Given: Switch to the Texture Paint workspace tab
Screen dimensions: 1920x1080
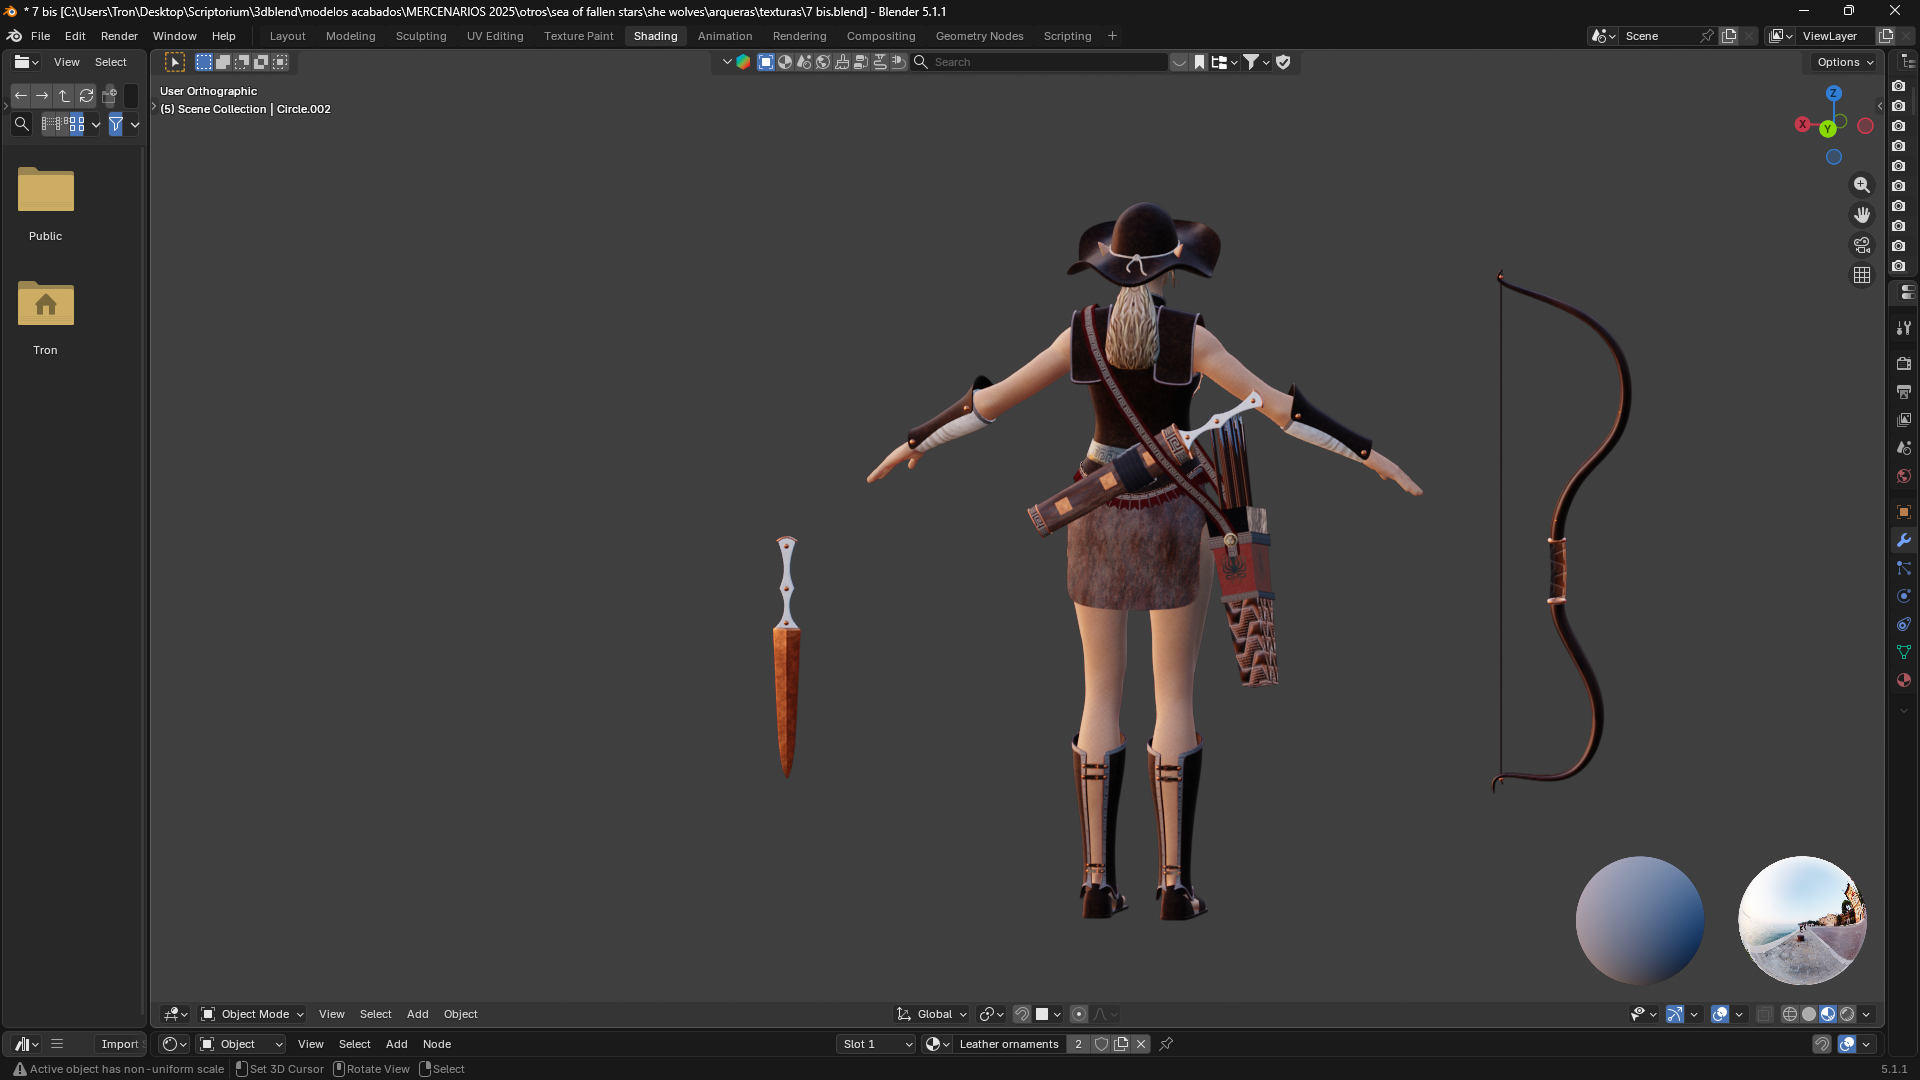Looking at the screenshot, I should point(578,36).
